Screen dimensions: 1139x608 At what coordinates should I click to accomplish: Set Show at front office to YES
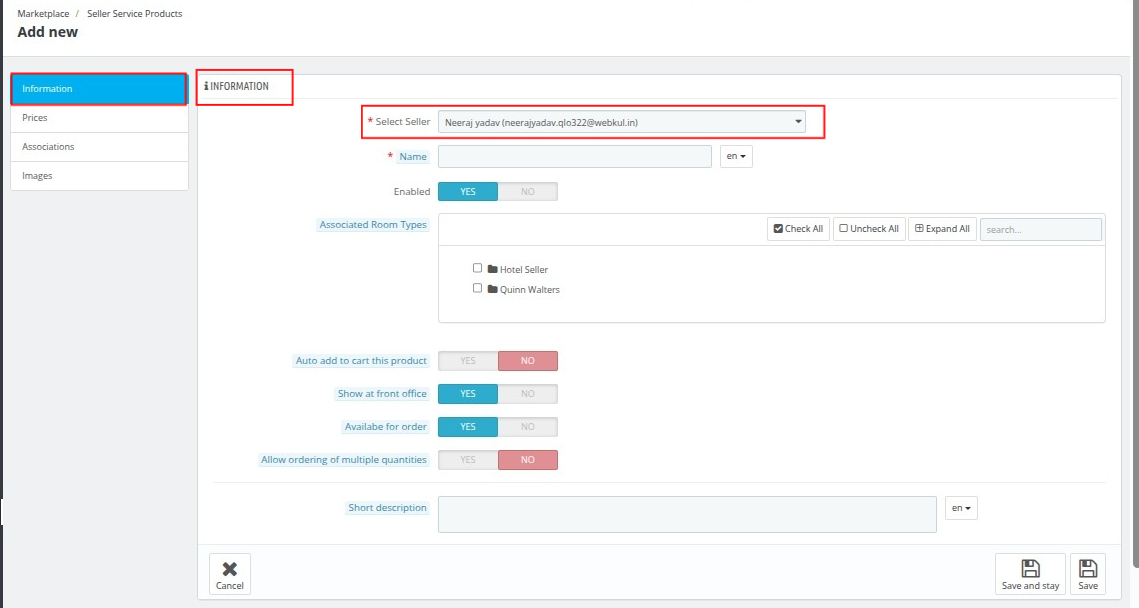coord(468,394)
